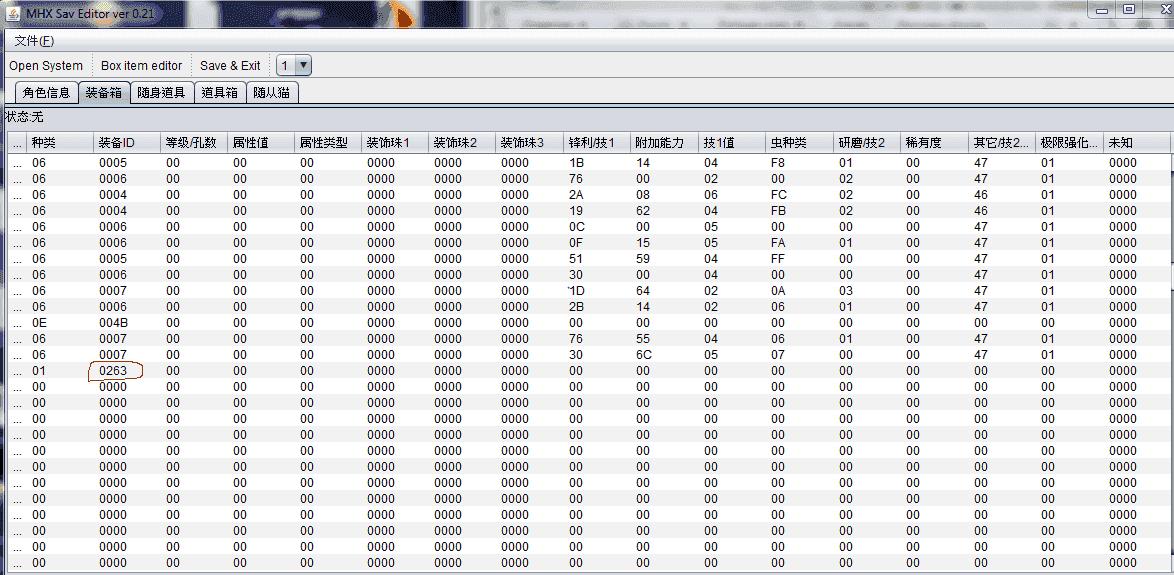Select the 锋利/技1 cell showing 0C
The height and width of the screenshot is (575, 1174).
click(596, 227)
